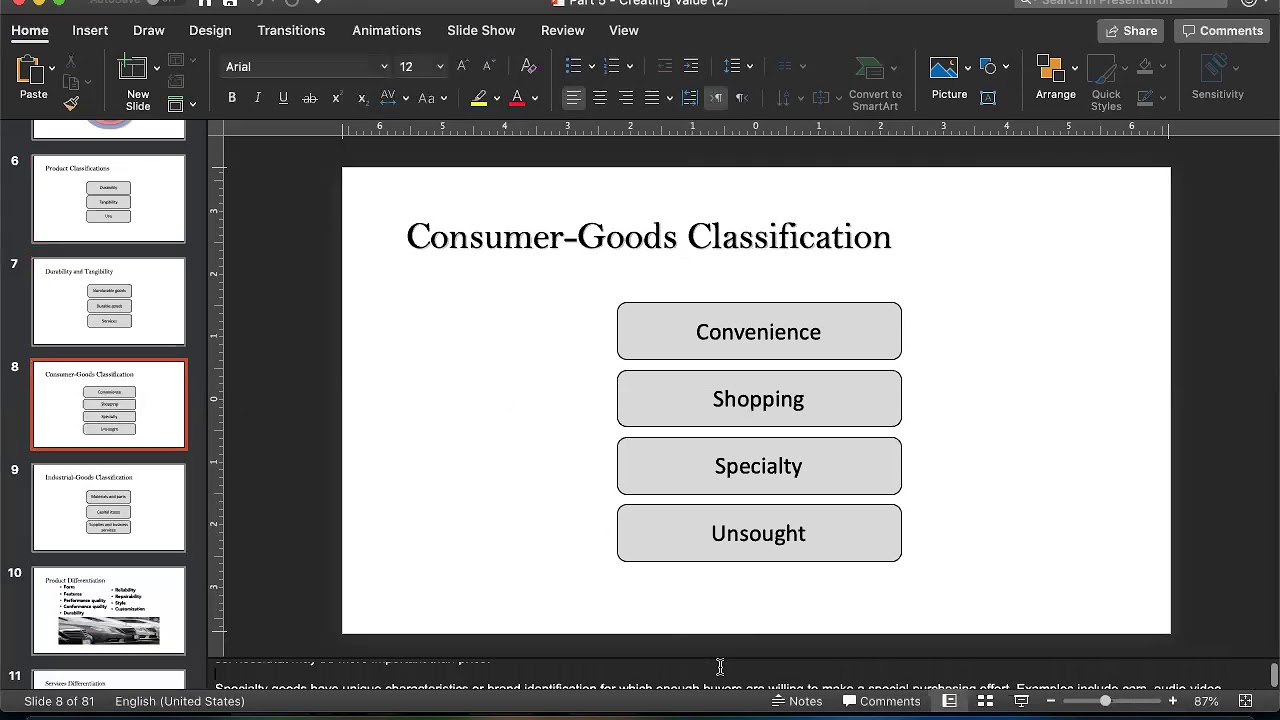Screen dimensions: 1280x720
Task: Toggle italic formatting
Action: 258,98
